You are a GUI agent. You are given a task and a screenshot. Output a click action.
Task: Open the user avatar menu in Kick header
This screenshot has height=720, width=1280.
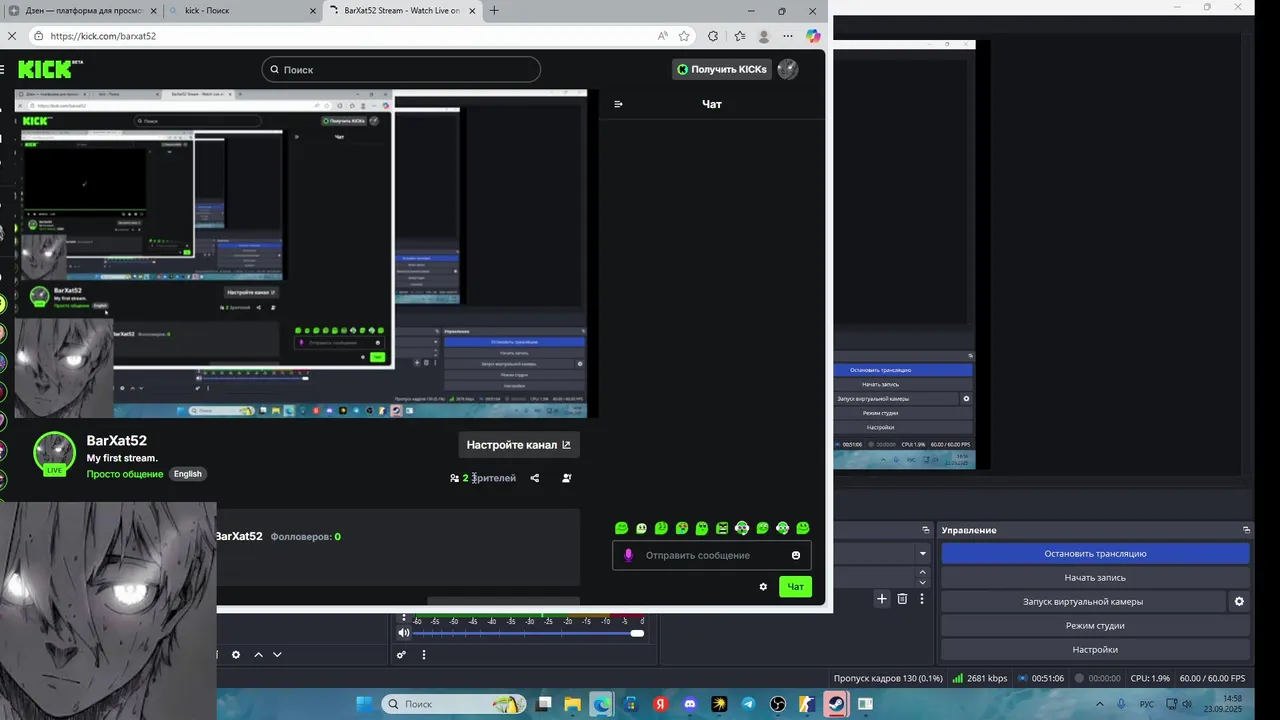pos(788,69)
